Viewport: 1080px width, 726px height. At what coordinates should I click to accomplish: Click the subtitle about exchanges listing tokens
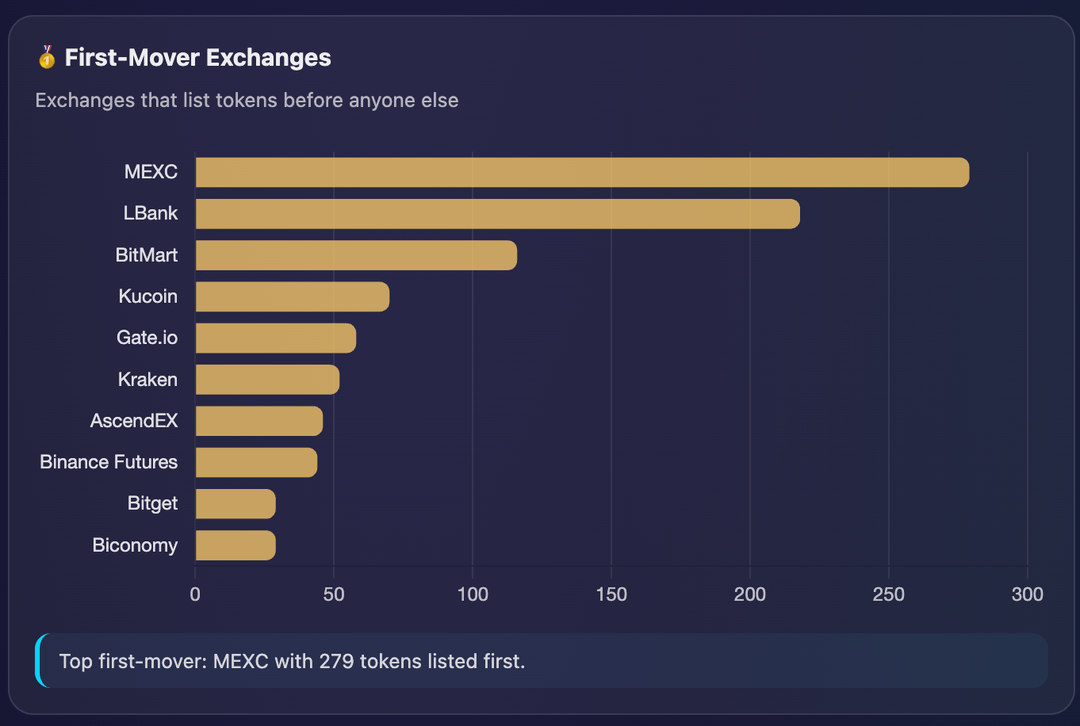pos(247,100)
